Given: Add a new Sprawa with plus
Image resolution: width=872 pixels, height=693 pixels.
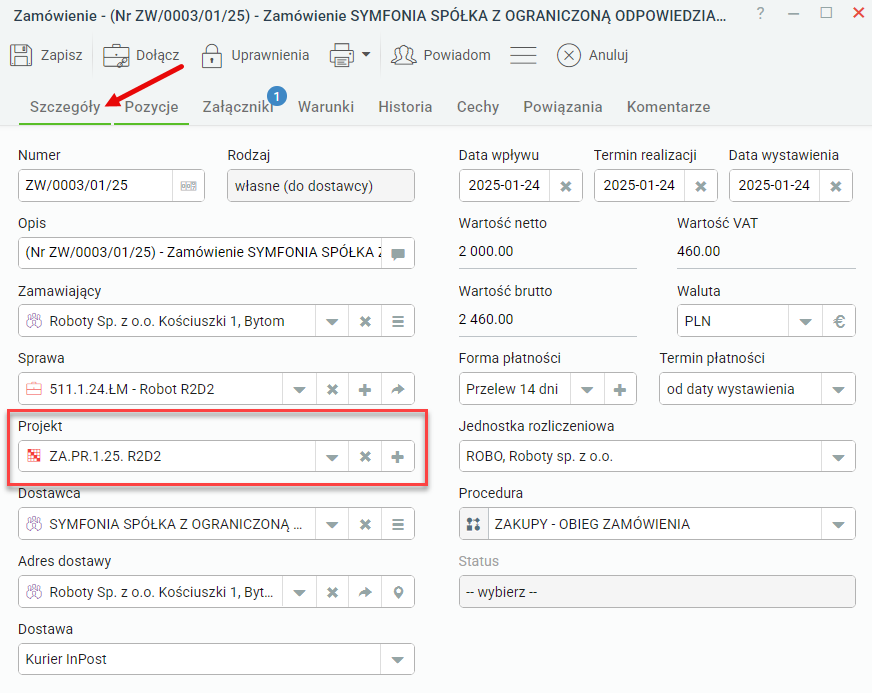Looking at the screenshot, I should pos(365,389).
